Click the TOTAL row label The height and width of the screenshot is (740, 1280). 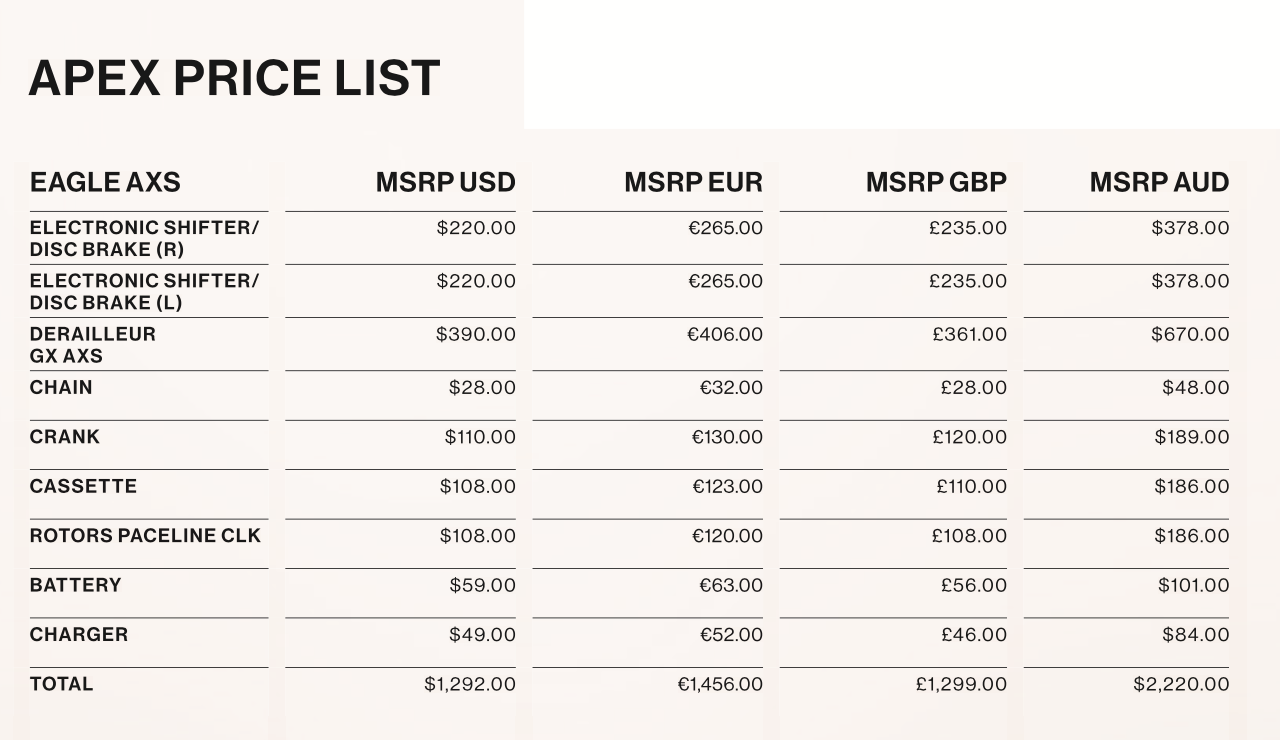[61, 684]
